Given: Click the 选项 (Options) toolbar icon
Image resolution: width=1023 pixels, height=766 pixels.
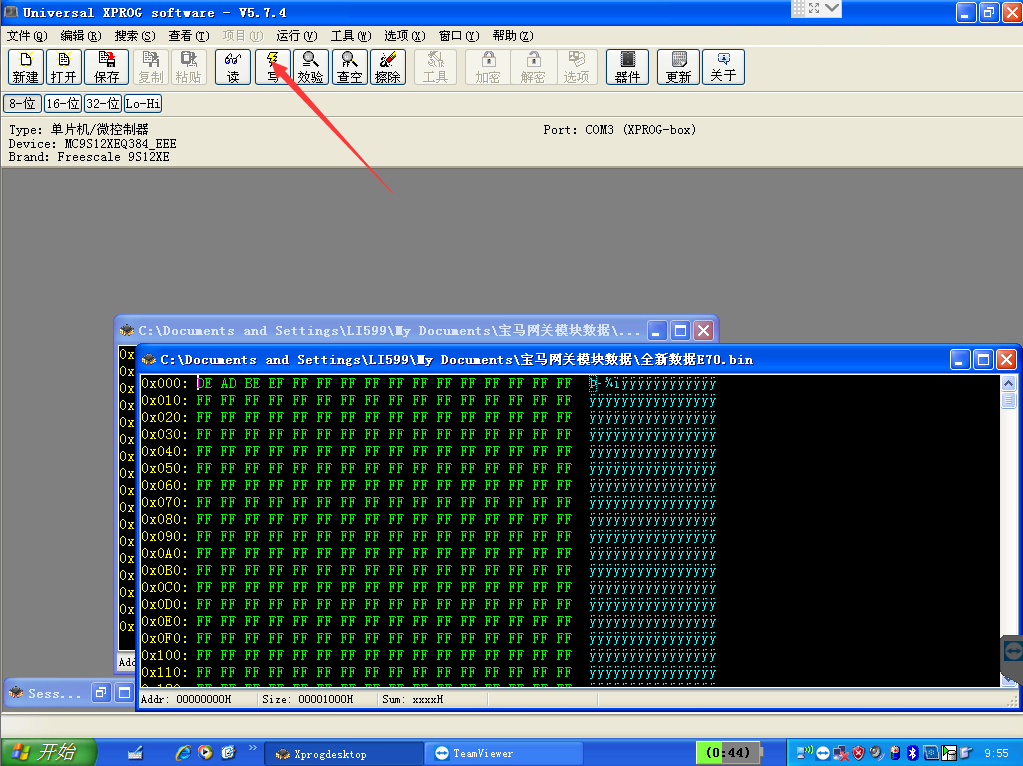Looking at the screenshot, I should pyautogui.click(x=576, y=67).
